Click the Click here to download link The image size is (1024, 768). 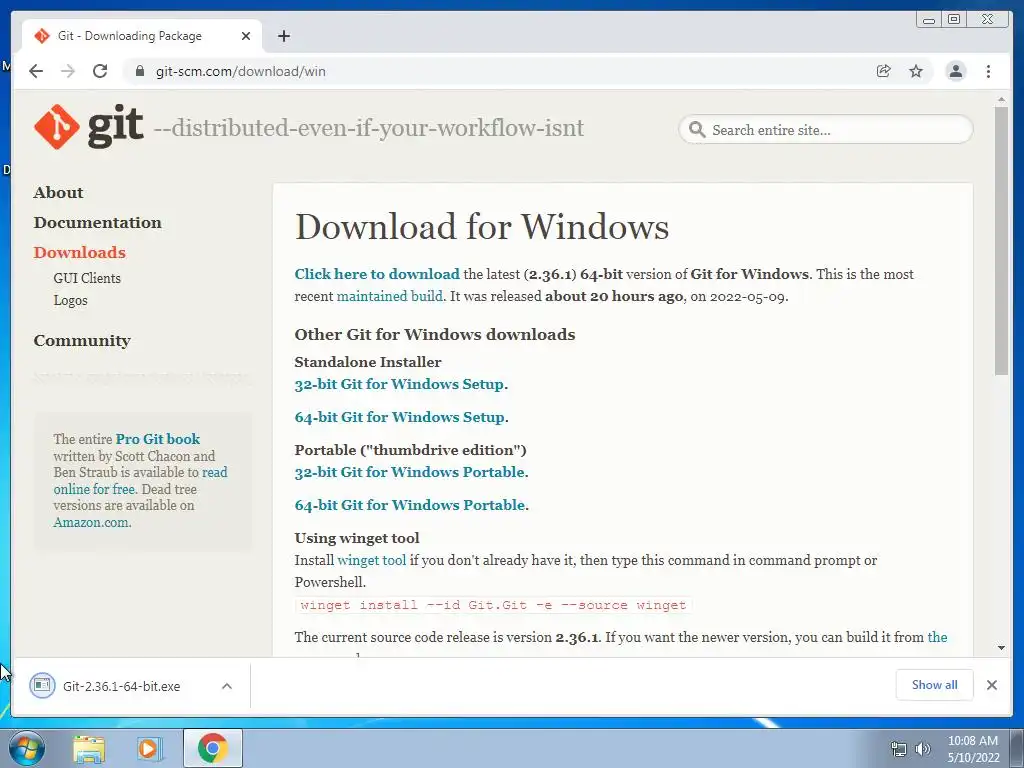click(377, 274)
